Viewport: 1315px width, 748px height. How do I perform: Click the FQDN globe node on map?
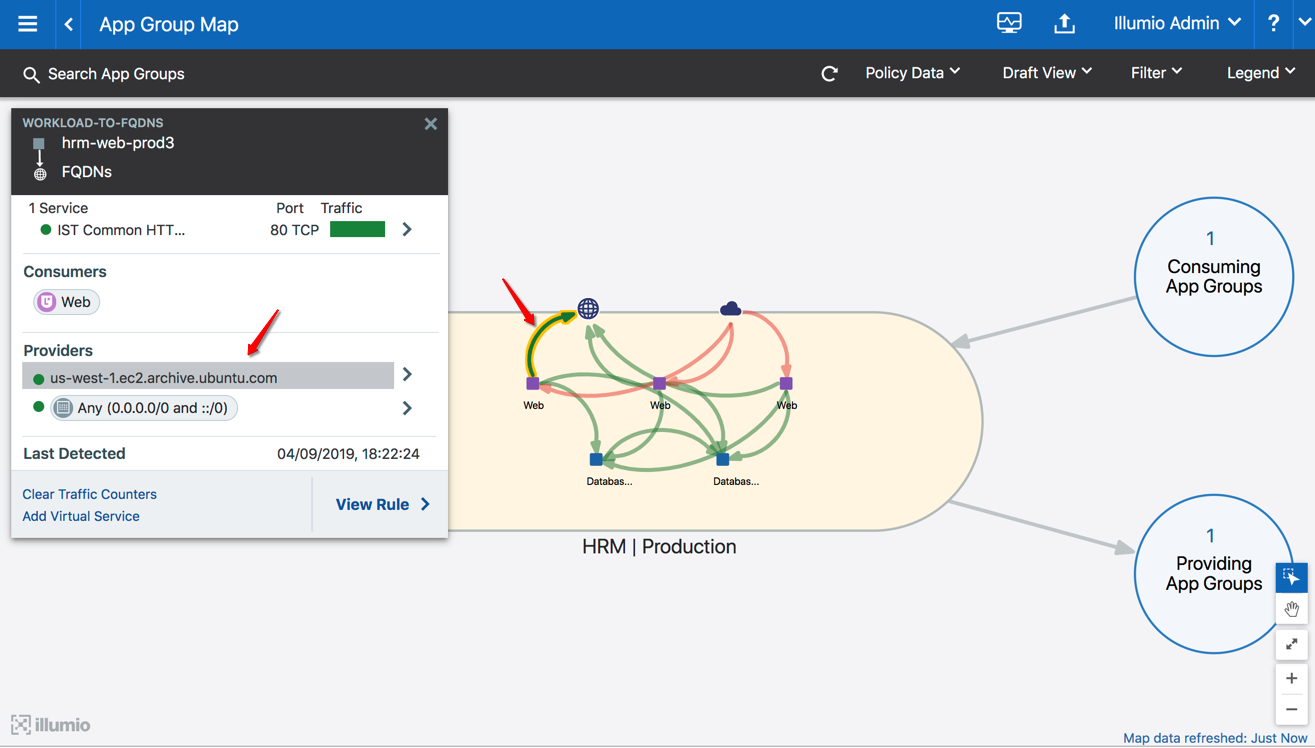588,308
